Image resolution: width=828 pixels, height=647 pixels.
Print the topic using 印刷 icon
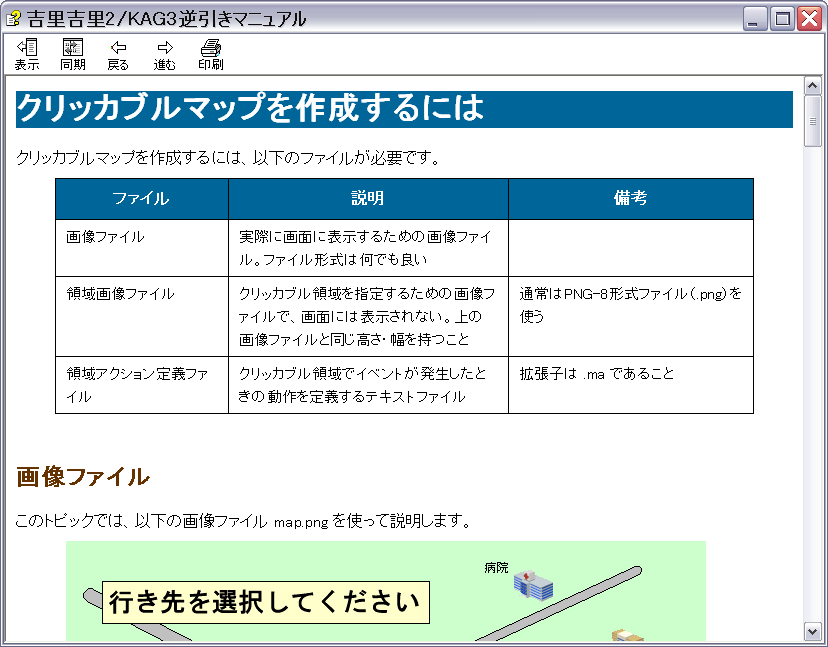pos(210,54)
